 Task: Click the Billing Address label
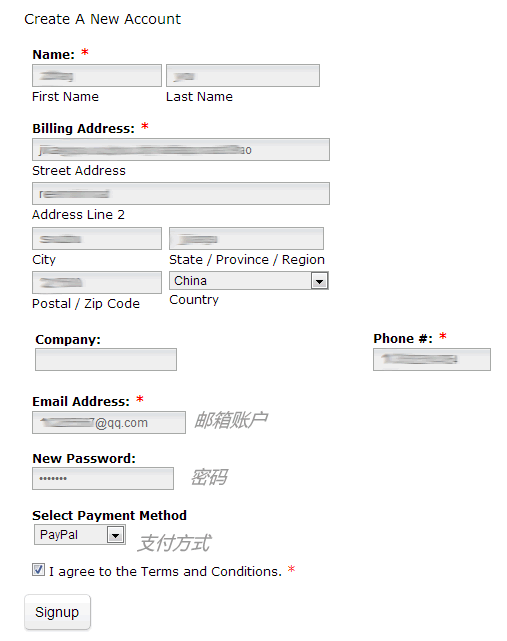click(83, 129)
